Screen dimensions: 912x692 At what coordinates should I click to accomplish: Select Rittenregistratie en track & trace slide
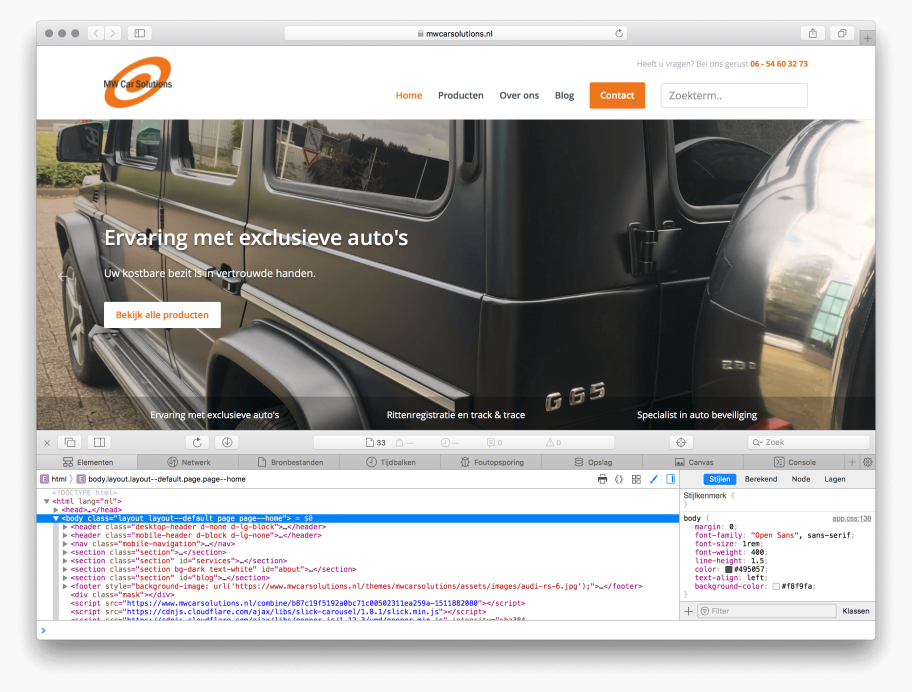point(455,415)
